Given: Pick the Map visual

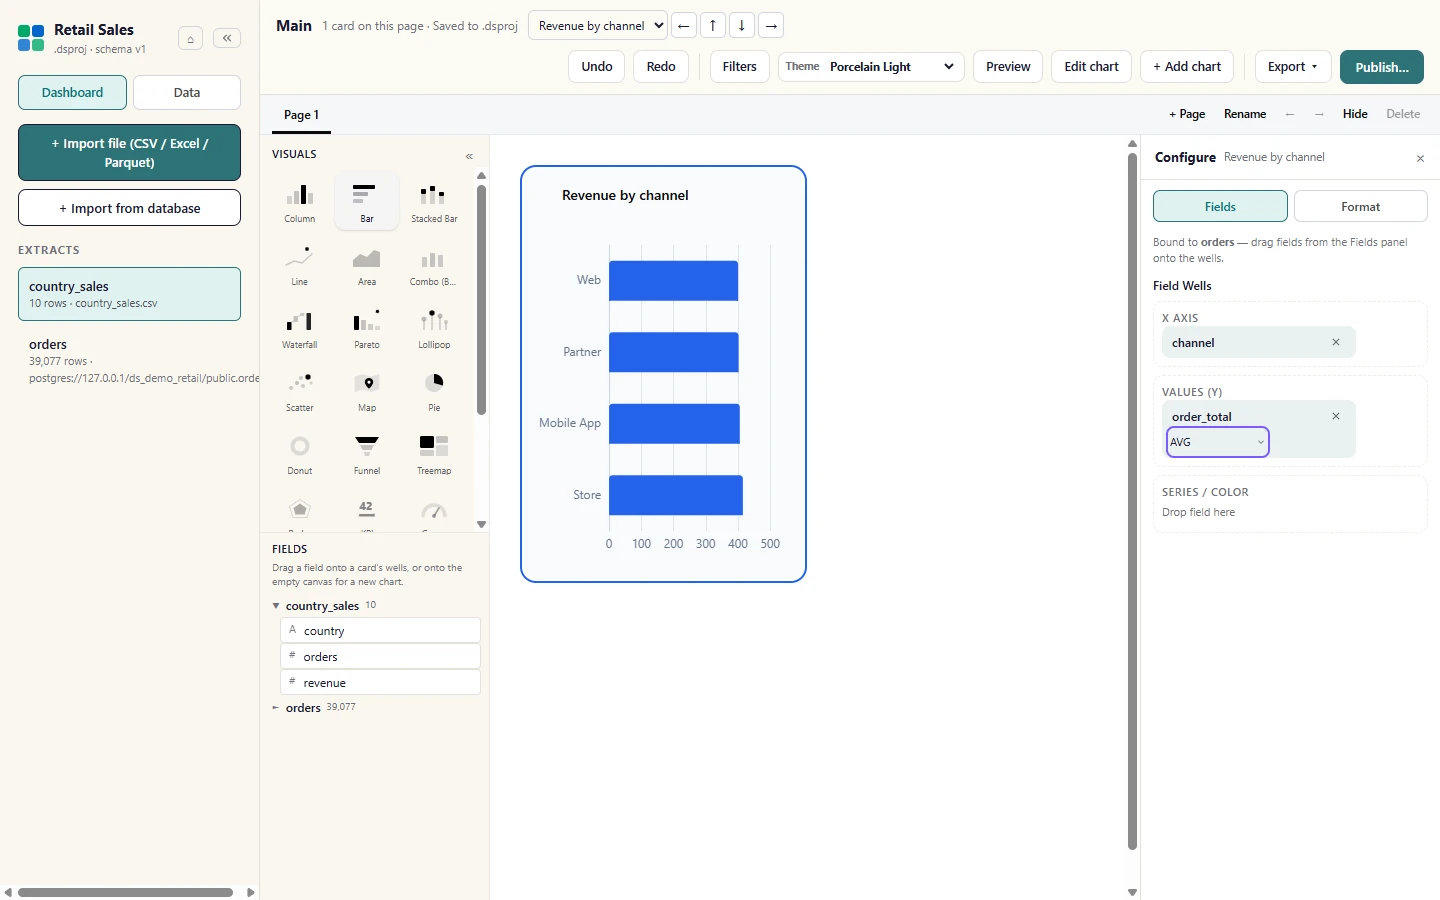Looking at the screenshot, I should [367, 390].
